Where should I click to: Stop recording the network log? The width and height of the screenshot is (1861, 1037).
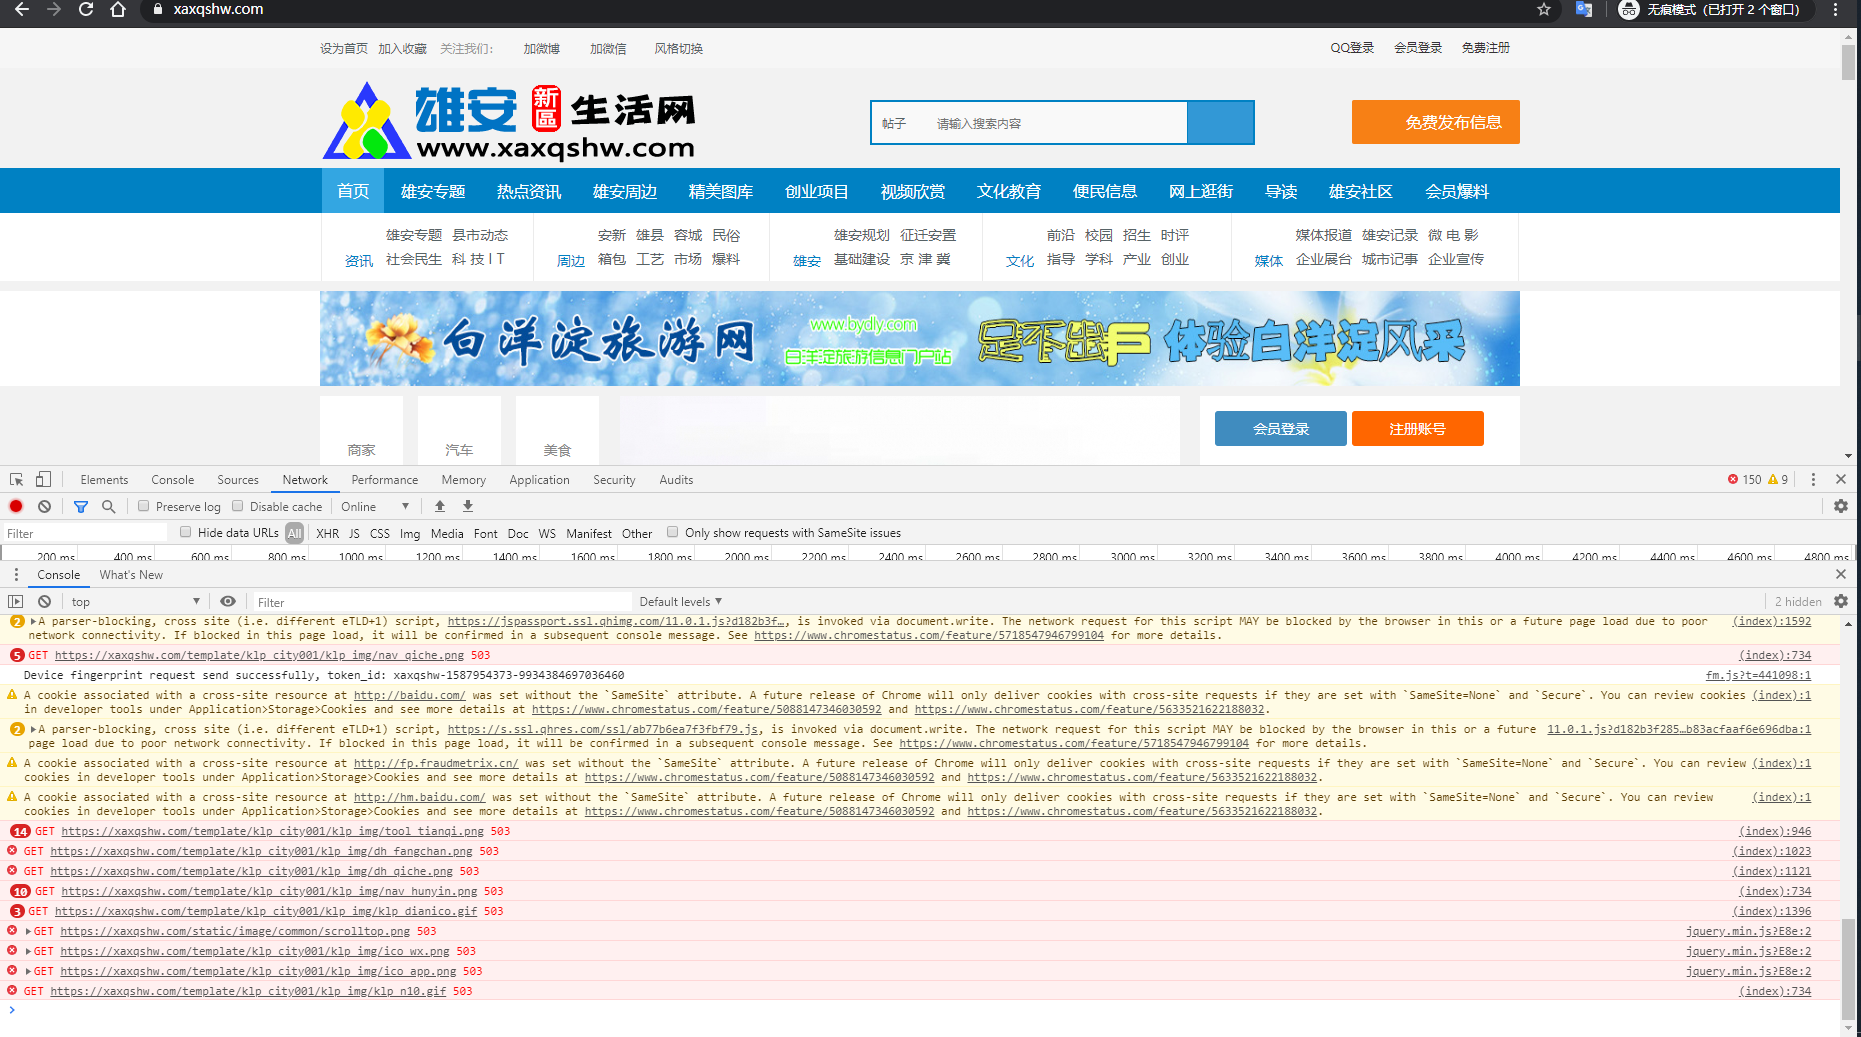click(16, 507)
